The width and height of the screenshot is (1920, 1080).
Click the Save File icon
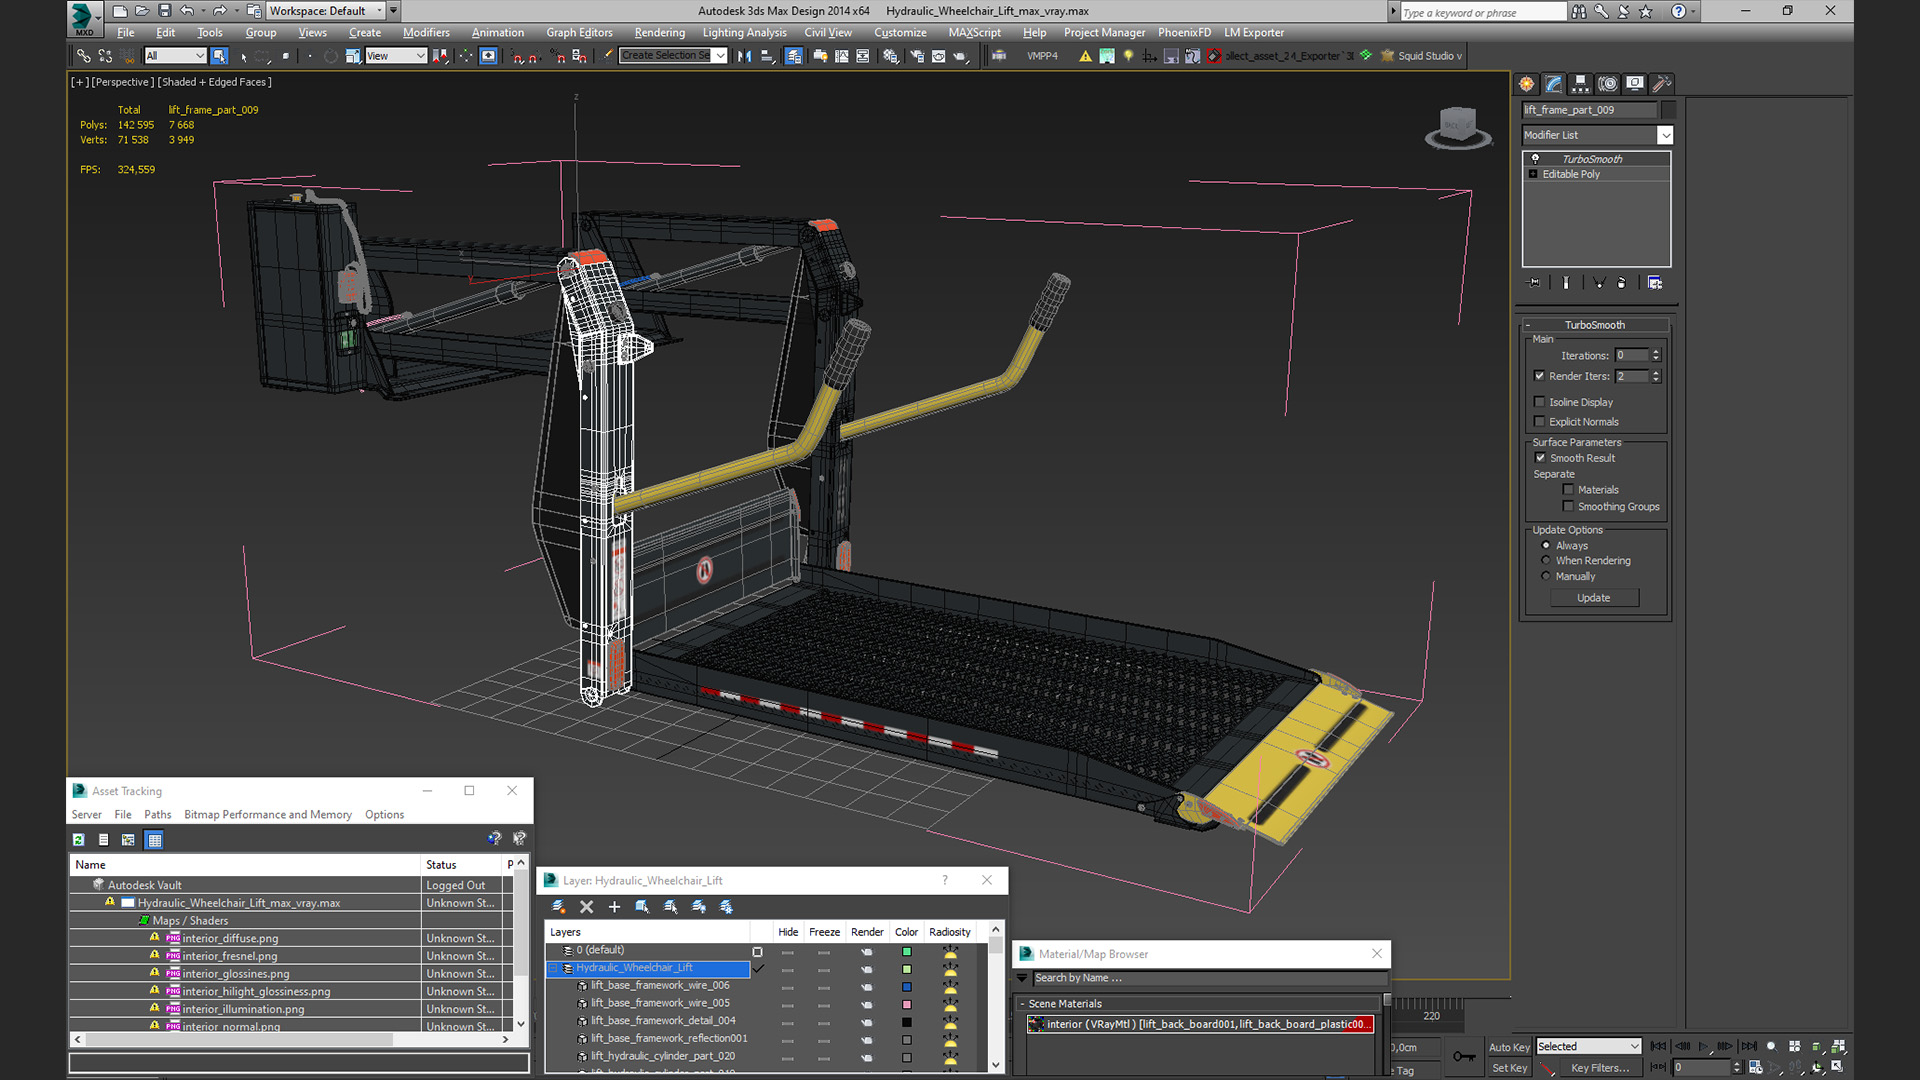click(164, 11)
